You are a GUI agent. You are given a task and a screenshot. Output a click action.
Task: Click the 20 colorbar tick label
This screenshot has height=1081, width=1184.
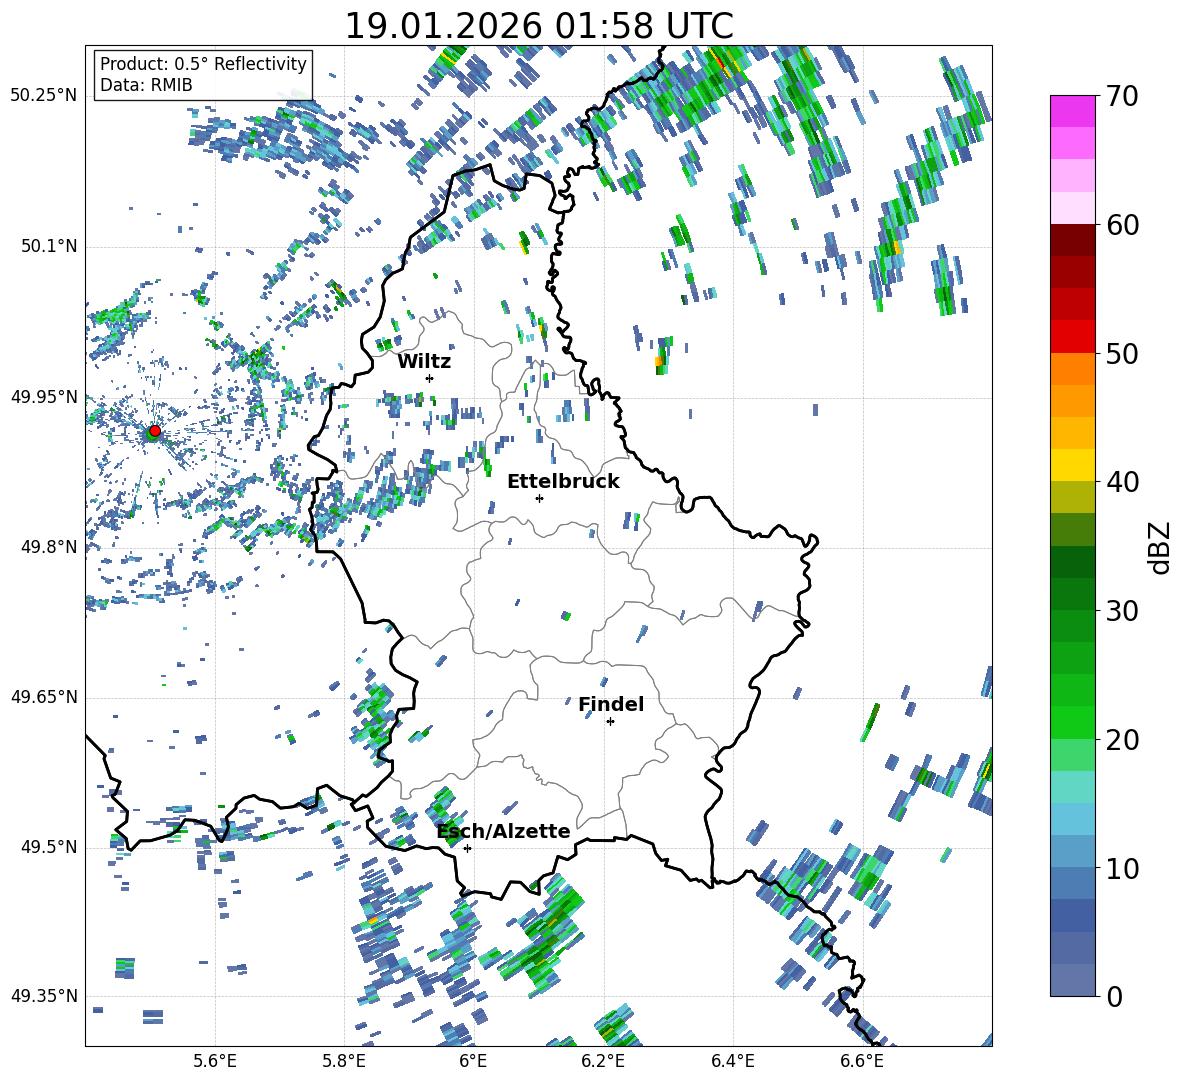coord(1122,740)
